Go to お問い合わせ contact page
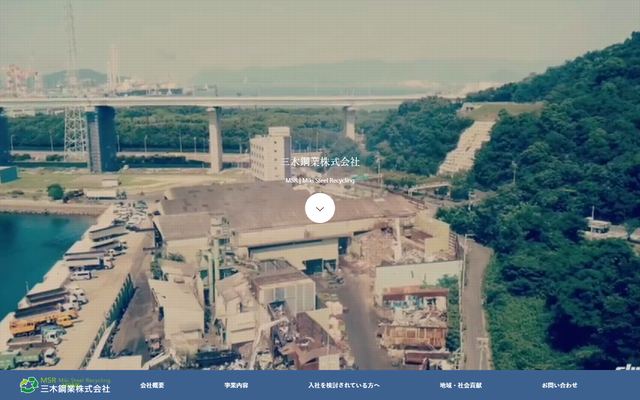Screen dimensions: 640x400 click(x=560, y=385)
